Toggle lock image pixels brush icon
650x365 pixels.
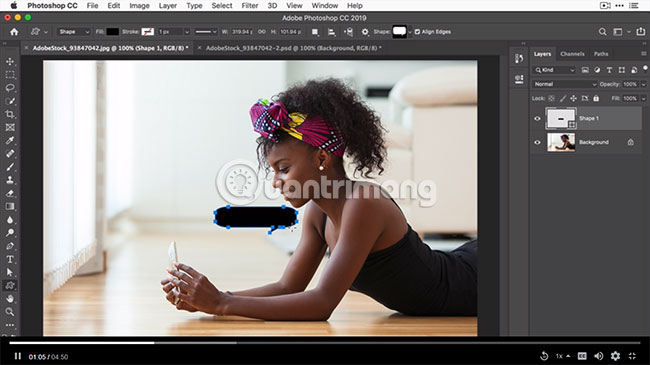tap(563, 98)
